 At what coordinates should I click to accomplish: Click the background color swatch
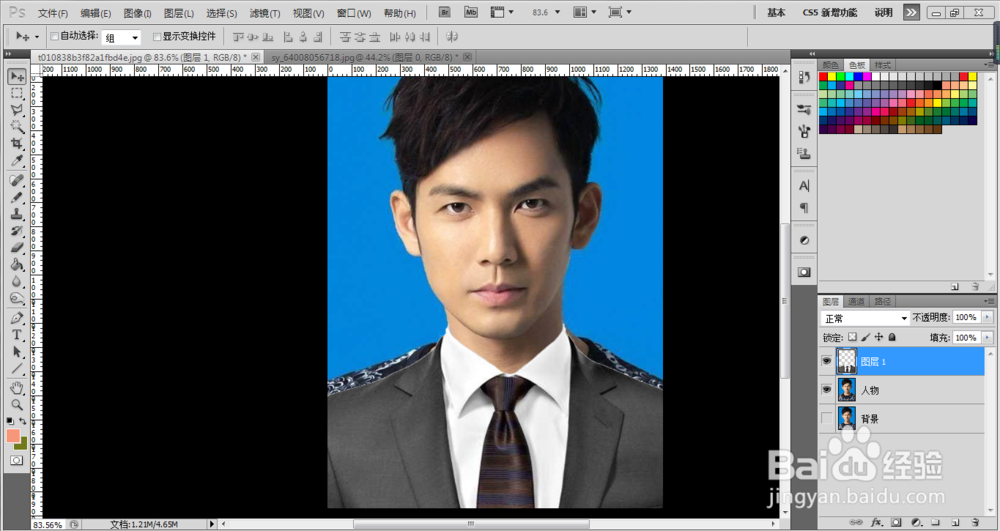coord(24,444)
